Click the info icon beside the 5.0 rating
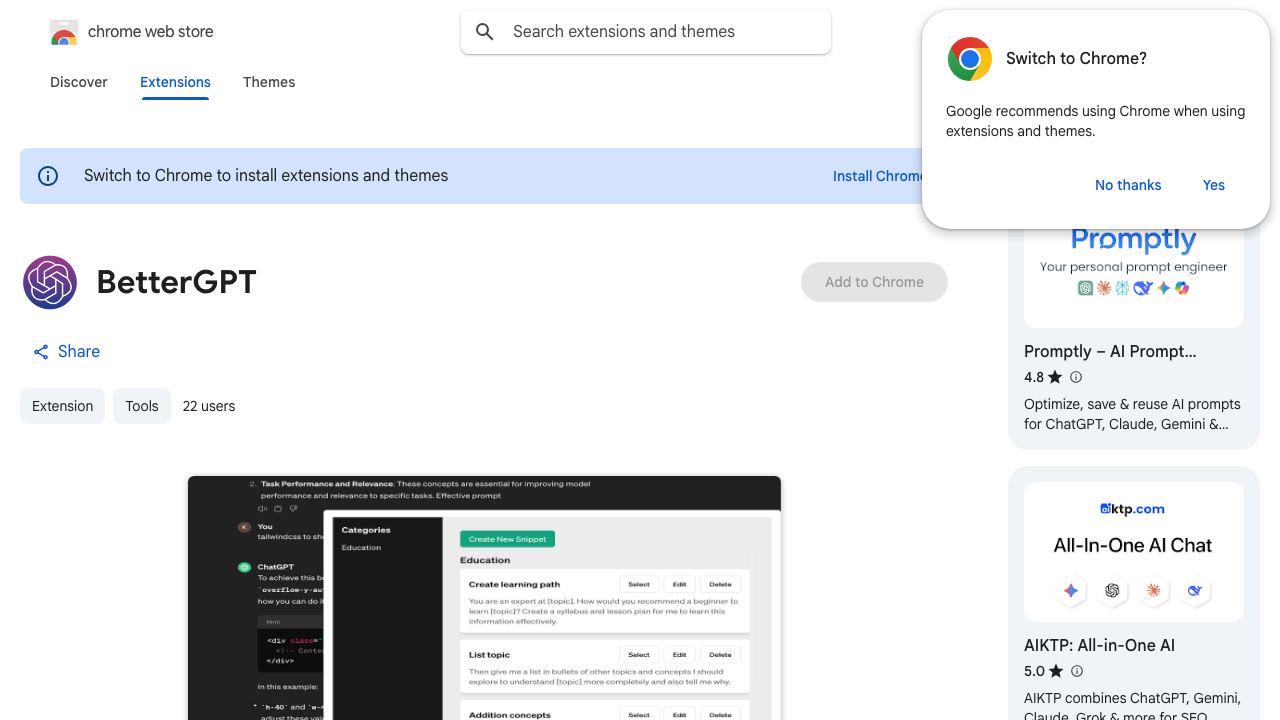This screenshot has width=1280, height=720. [1077, 671]
